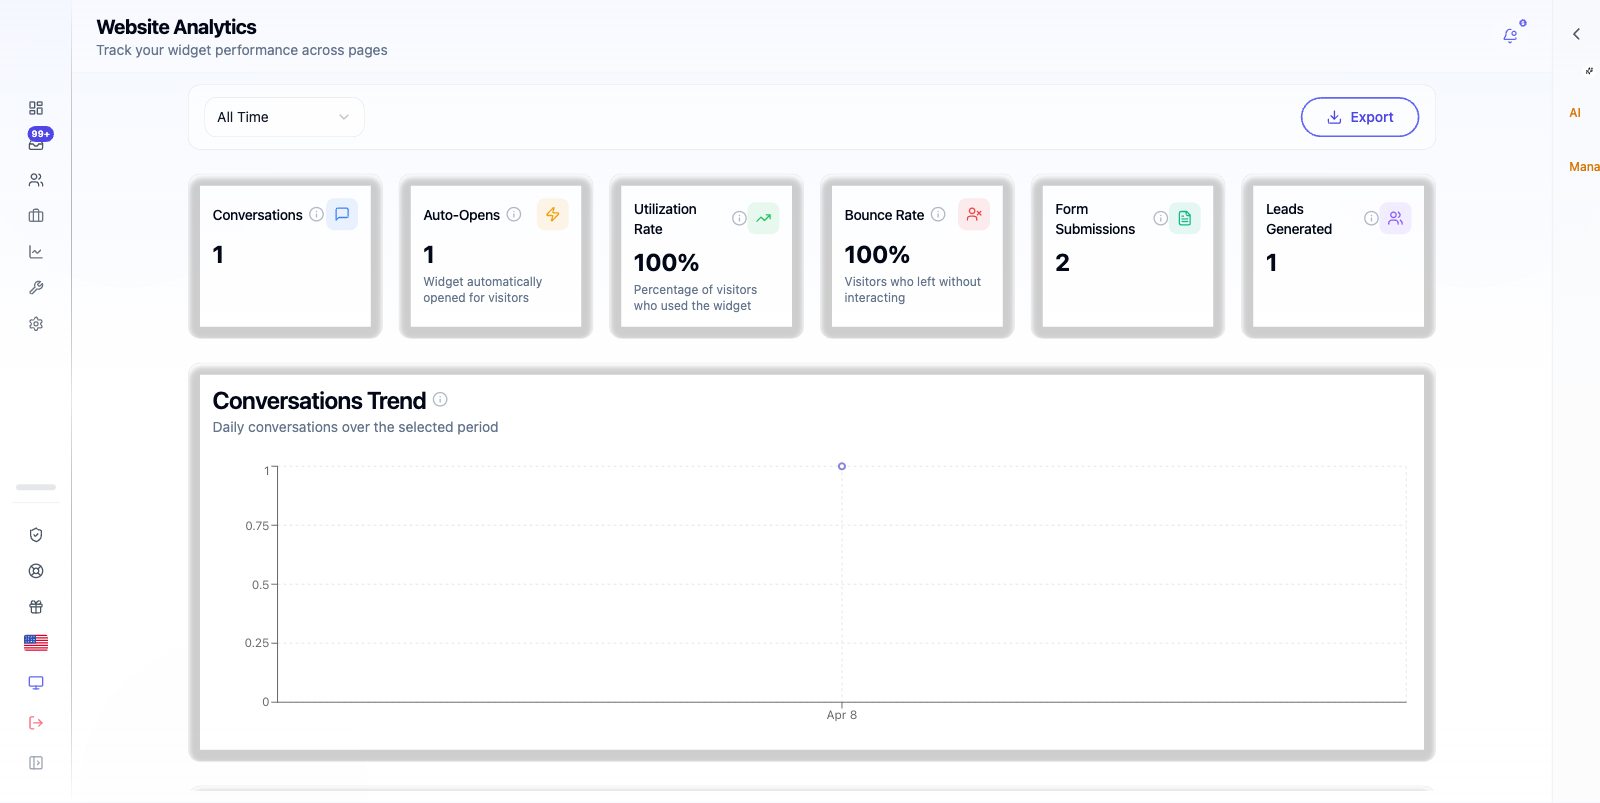Image resolution: width=1600 pixels, height=803 pixels.
Task: Show info for Utilization Rate
Action: 739,218
